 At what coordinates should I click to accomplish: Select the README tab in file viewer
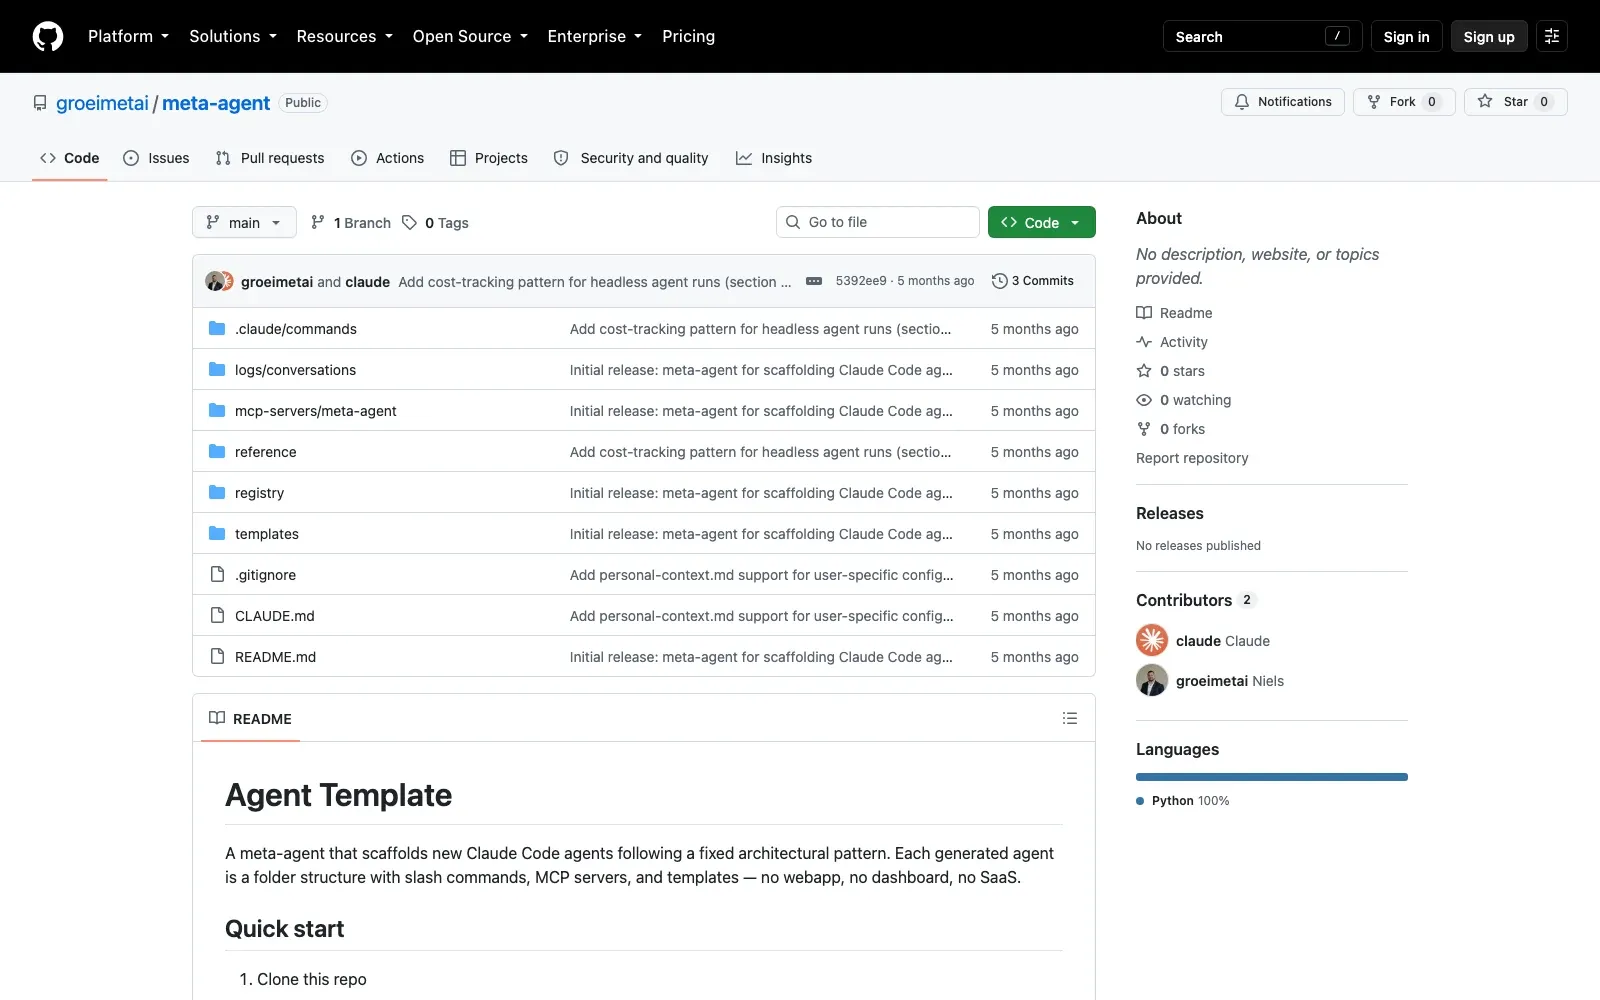pyautogui.click(x=250, y=718)
